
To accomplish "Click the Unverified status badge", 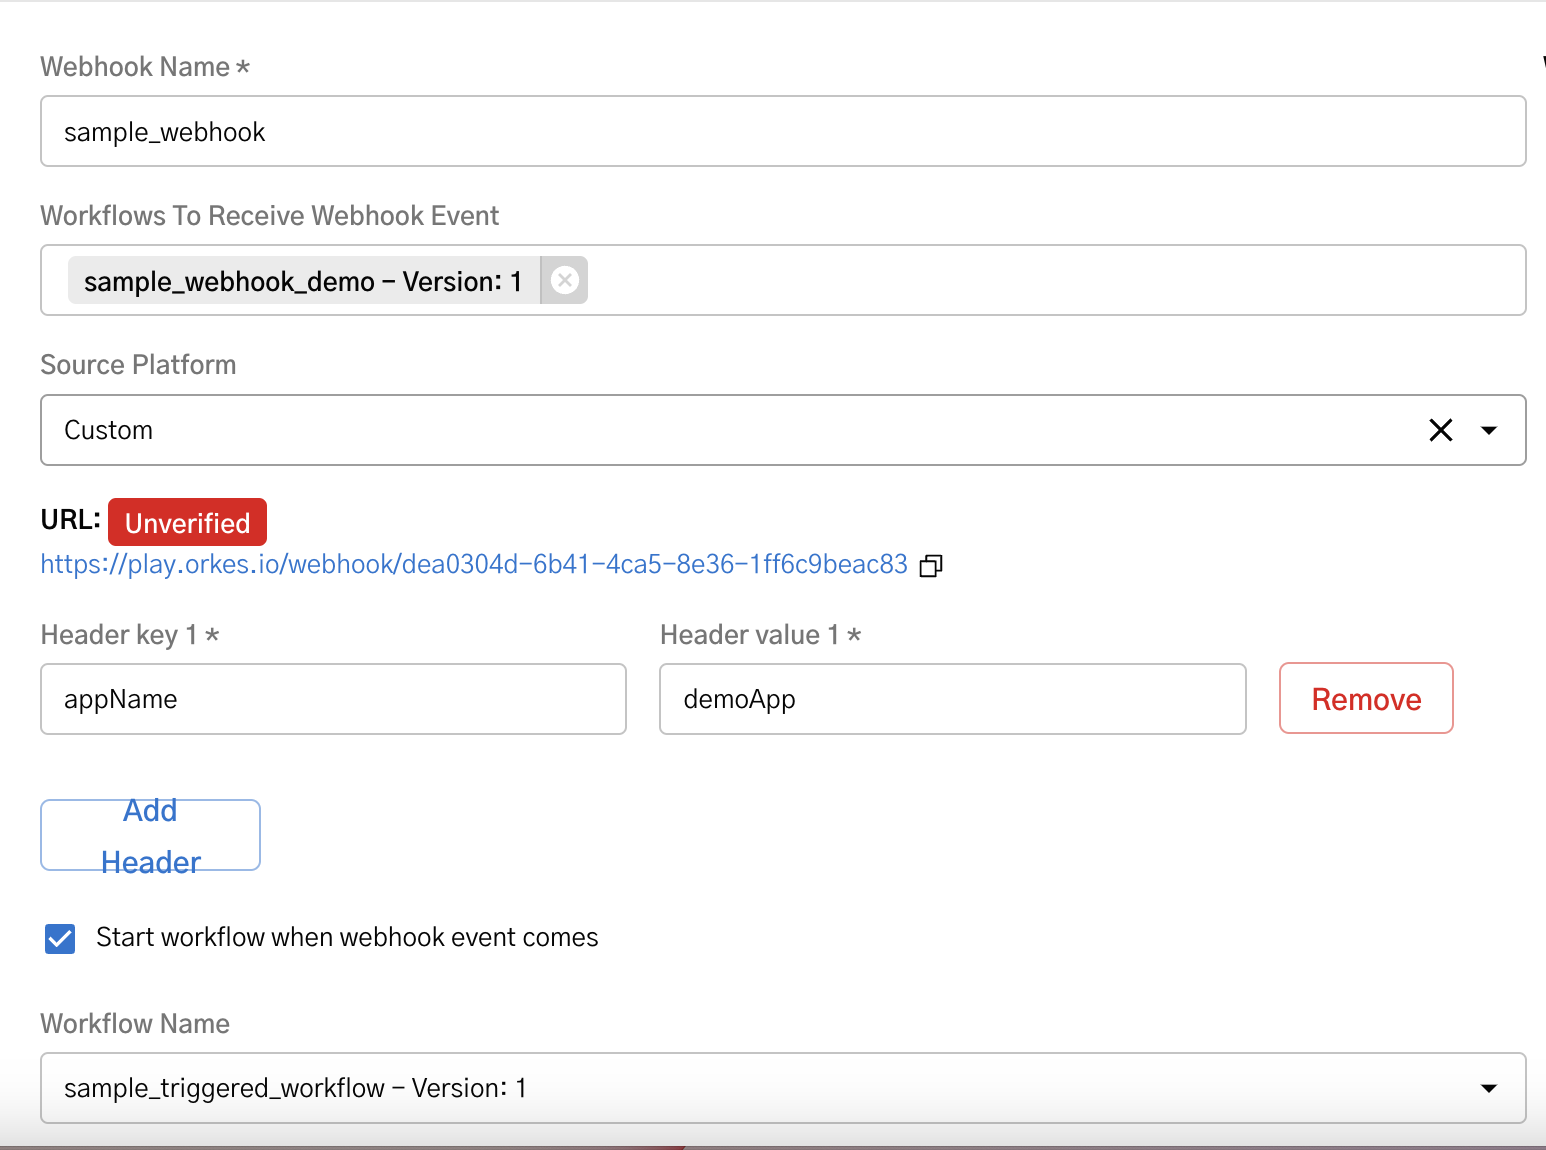I will [187, 521].
